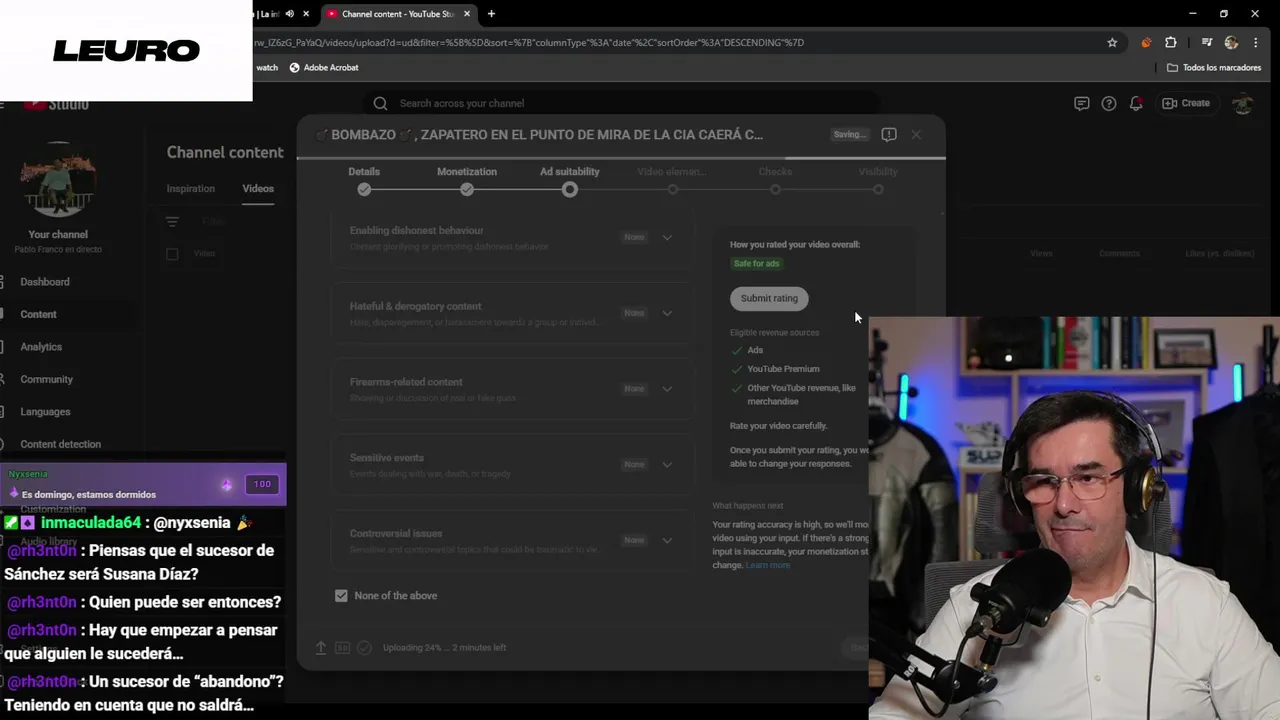Open the send feedback icon in Studio header
This screenshot has width=1280, height=720.
1081,103
